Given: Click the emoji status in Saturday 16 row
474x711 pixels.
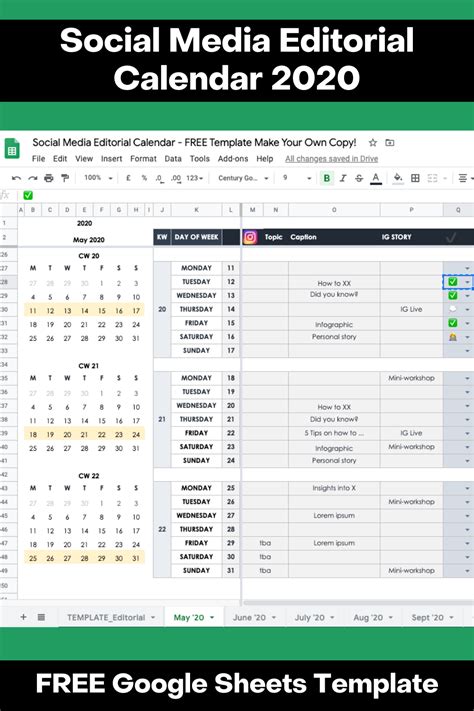Looking at the screenshot, I should (x=453, y=337).
